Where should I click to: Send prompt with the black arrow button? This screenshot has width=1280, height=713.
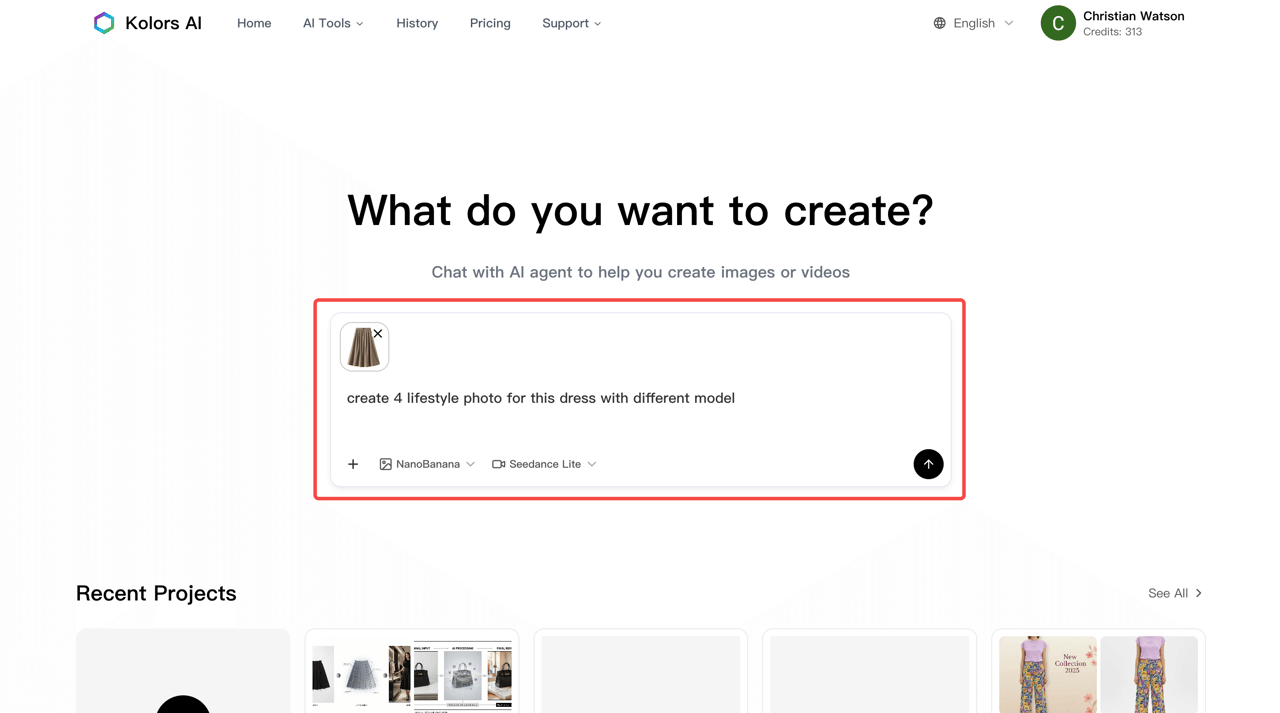pos(928,464)
